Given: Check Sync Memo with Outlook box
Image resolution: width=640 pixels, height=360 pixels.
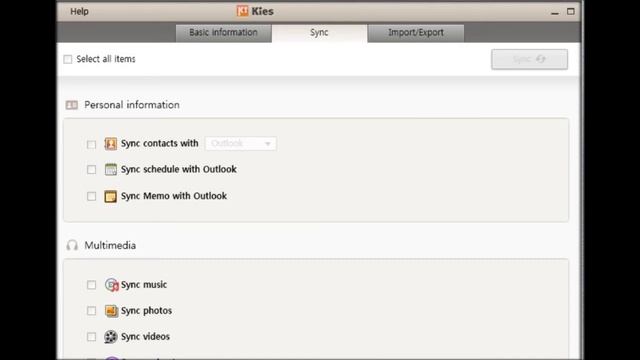Looking at the screenshot, I should point(91,196).
